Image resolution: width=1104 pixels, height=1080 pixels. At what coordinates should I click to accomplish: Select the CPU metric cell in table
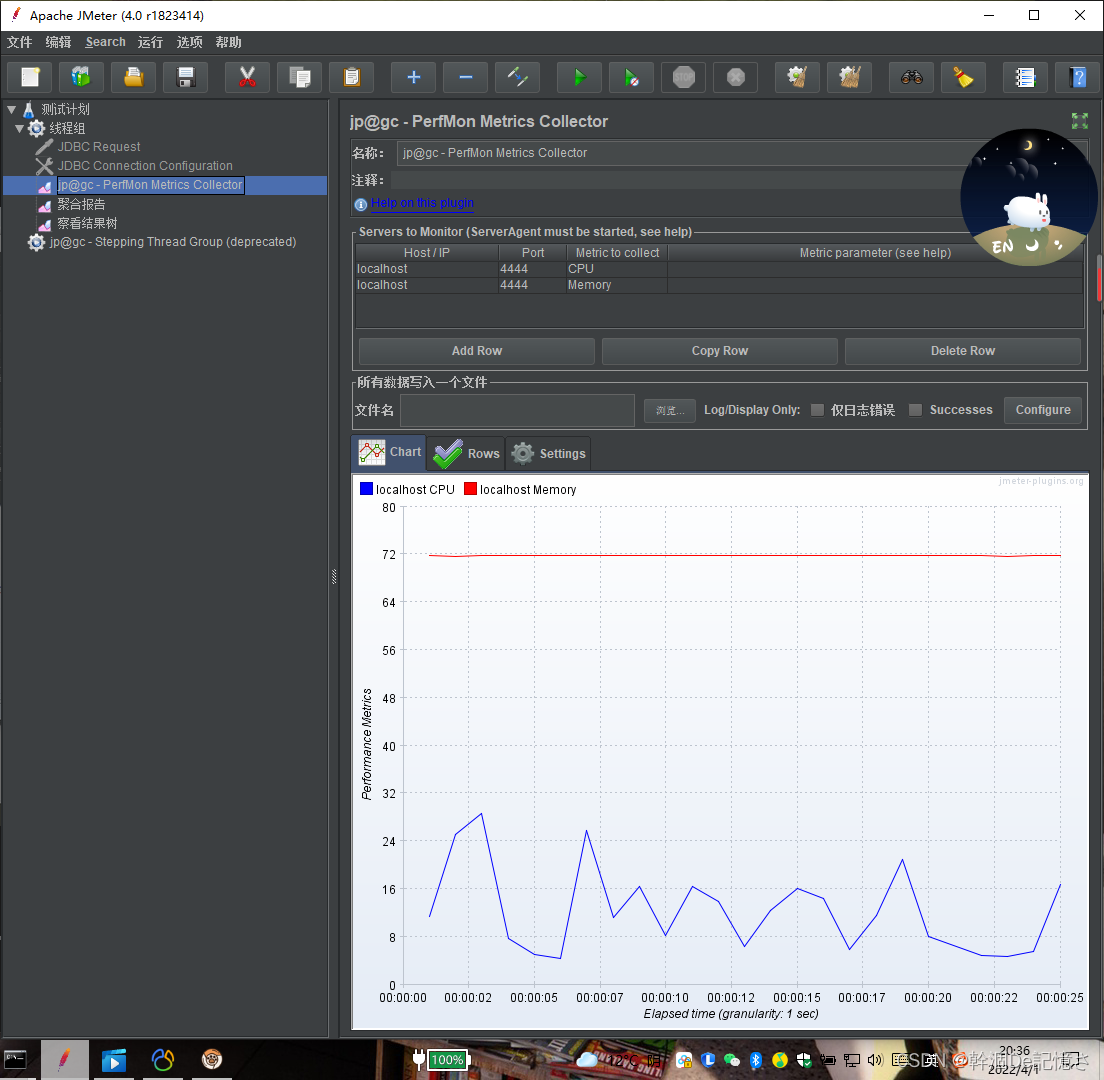(616, 269)
